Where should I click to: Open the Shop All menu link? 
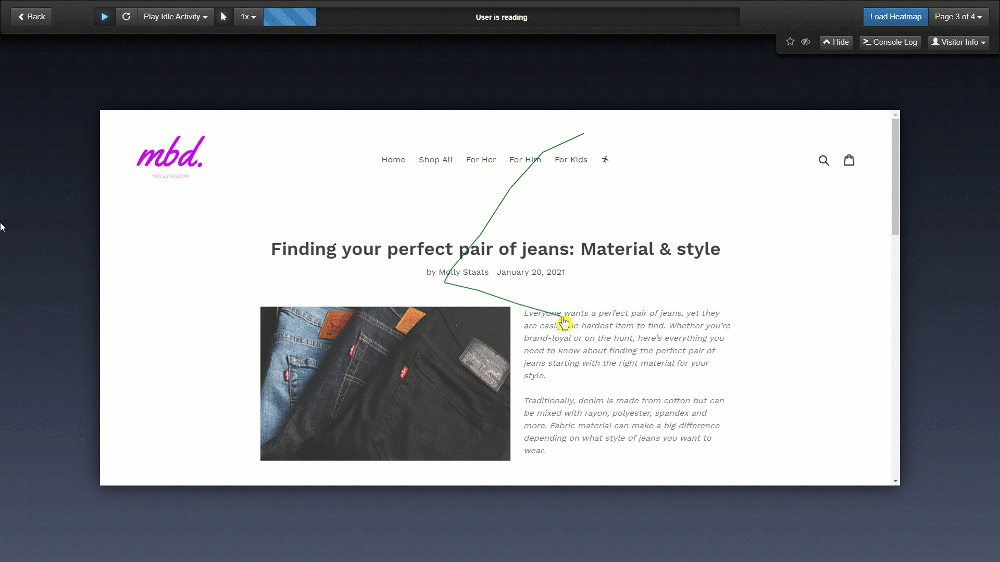tap(436, 159)
